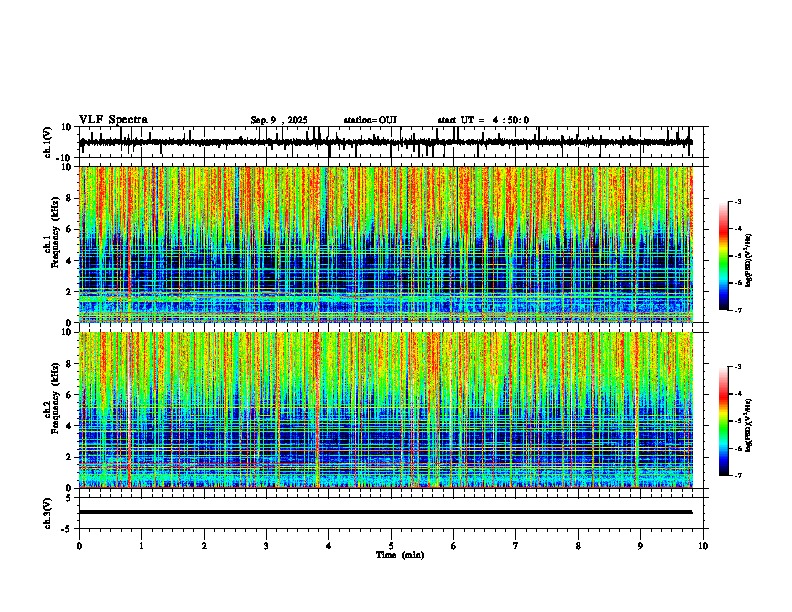Click the date "Sep. 9, 2025" in header
This screenshot has height=612, width=792.
[x=279, y=120]
